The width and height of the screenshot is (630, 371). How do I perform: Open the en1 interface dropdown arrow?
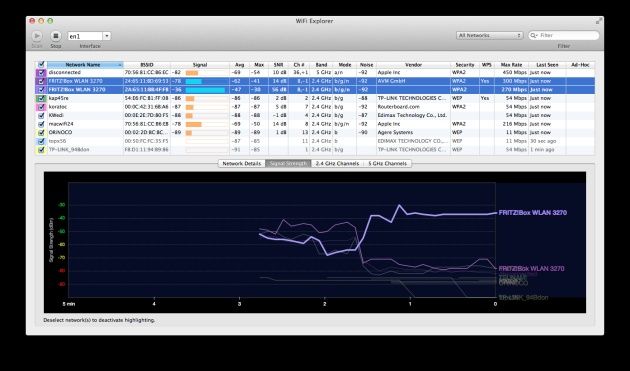pyautogui.click(x=107, y=36)
